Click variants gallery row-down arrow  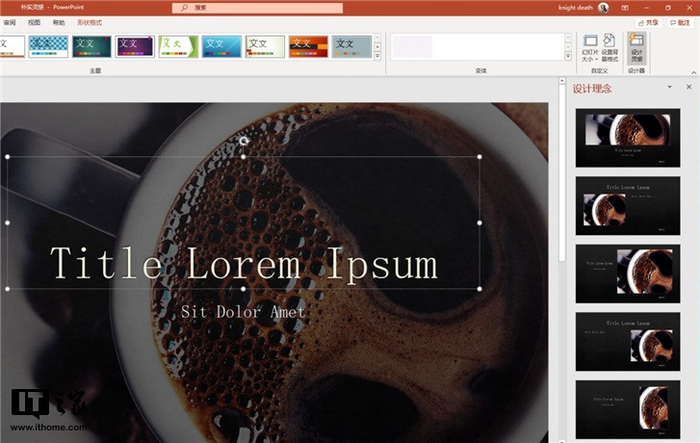point(568,46)
